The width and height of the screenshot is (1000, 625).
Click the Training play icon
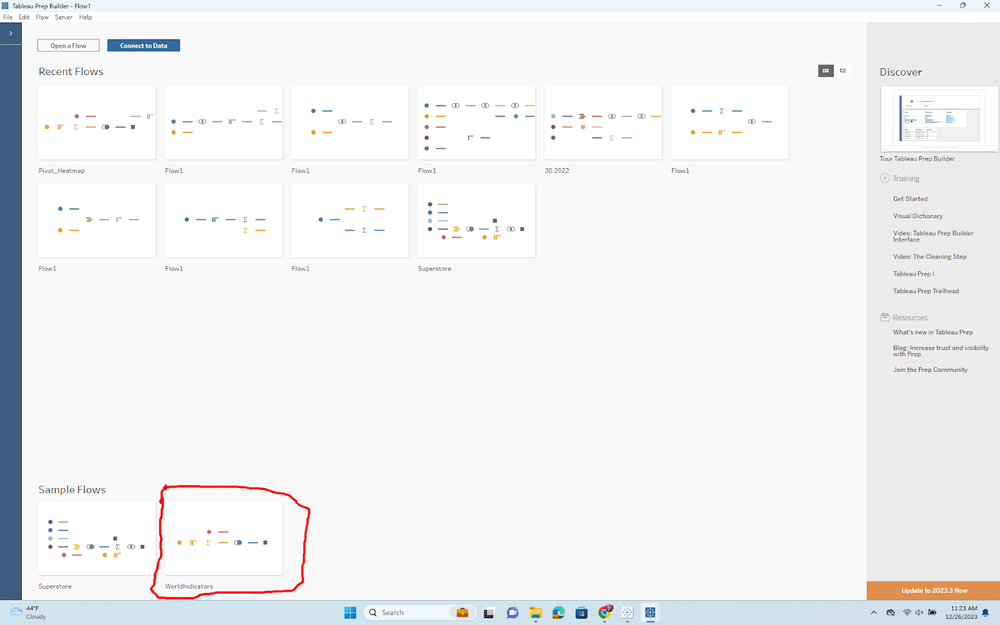(885, 179)
